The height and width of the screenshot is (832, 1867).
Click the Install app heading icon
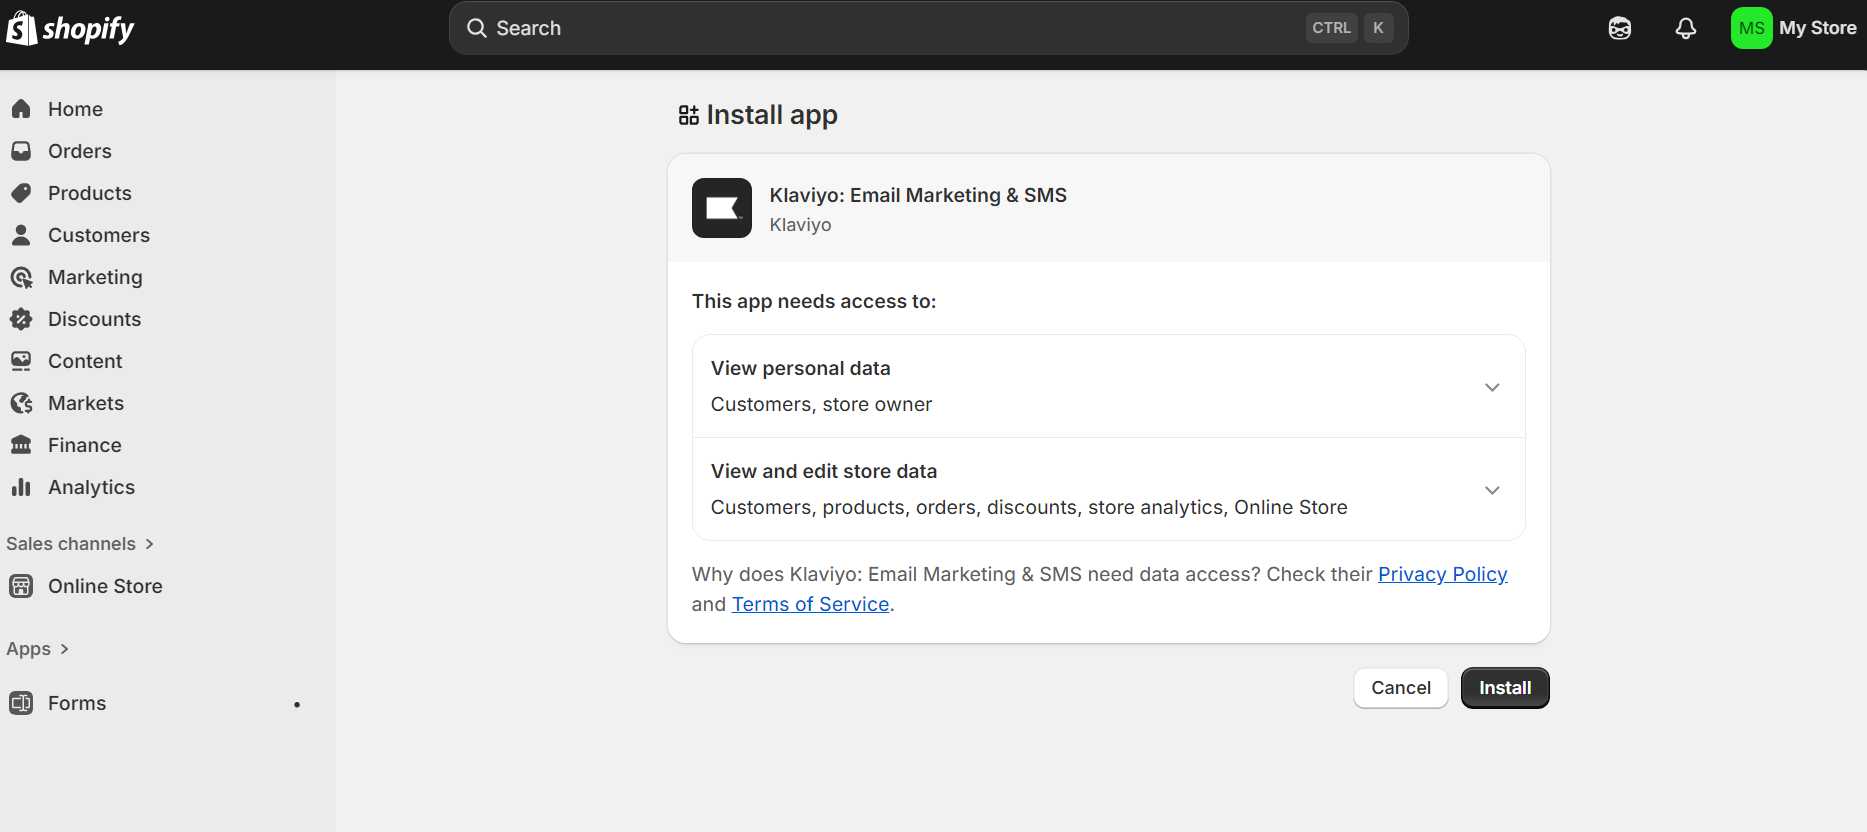pyautogui.click(x=688, y=116)
